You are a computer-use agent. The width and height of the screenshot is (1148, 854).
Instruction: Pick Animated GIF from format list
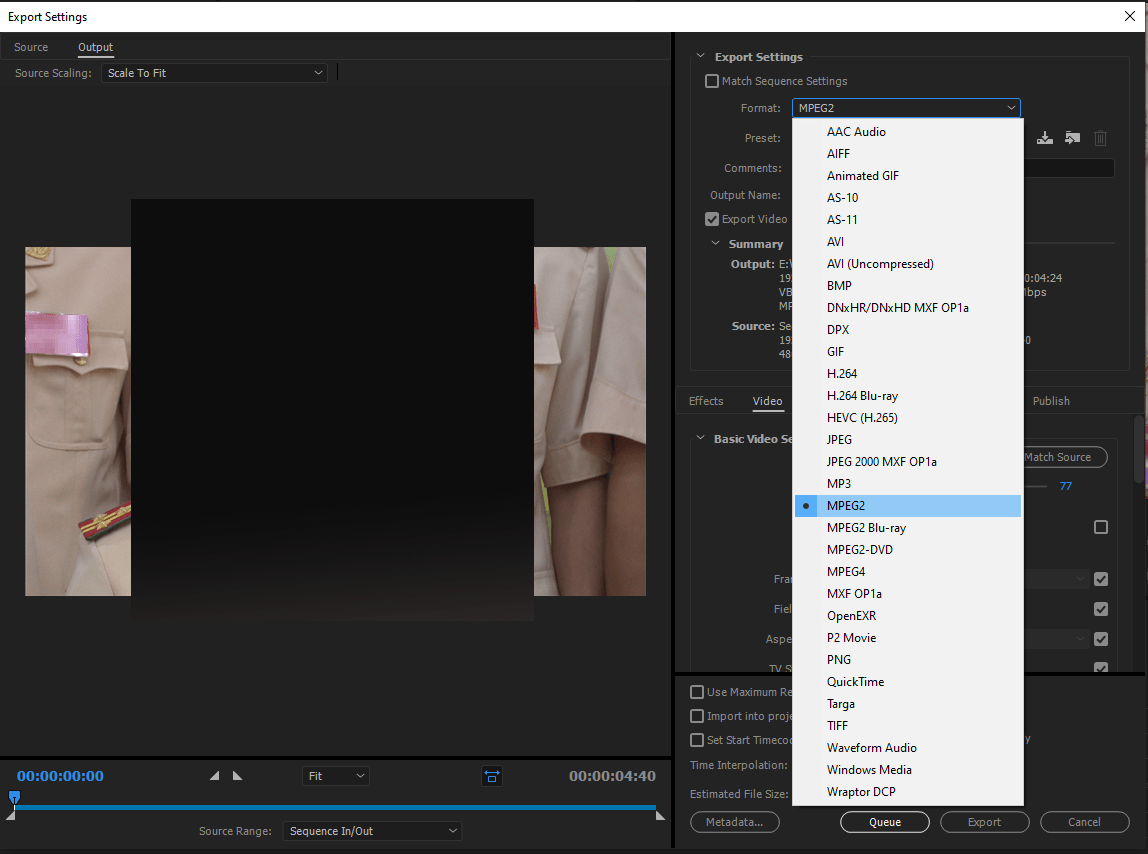pos(908,176)
